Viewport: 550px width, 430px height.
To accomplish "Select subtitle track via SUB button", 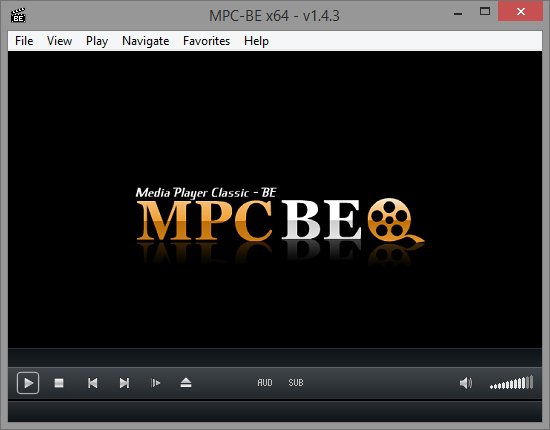I will [x=296, y=383].
